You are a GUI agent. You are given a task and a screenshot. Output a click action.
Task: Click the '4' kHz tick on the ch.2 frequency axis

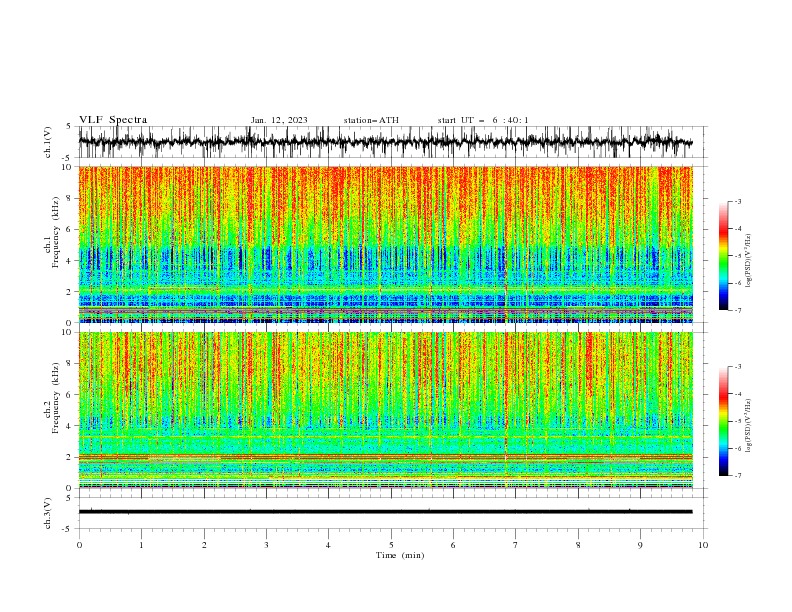click(x=70, y=426)
